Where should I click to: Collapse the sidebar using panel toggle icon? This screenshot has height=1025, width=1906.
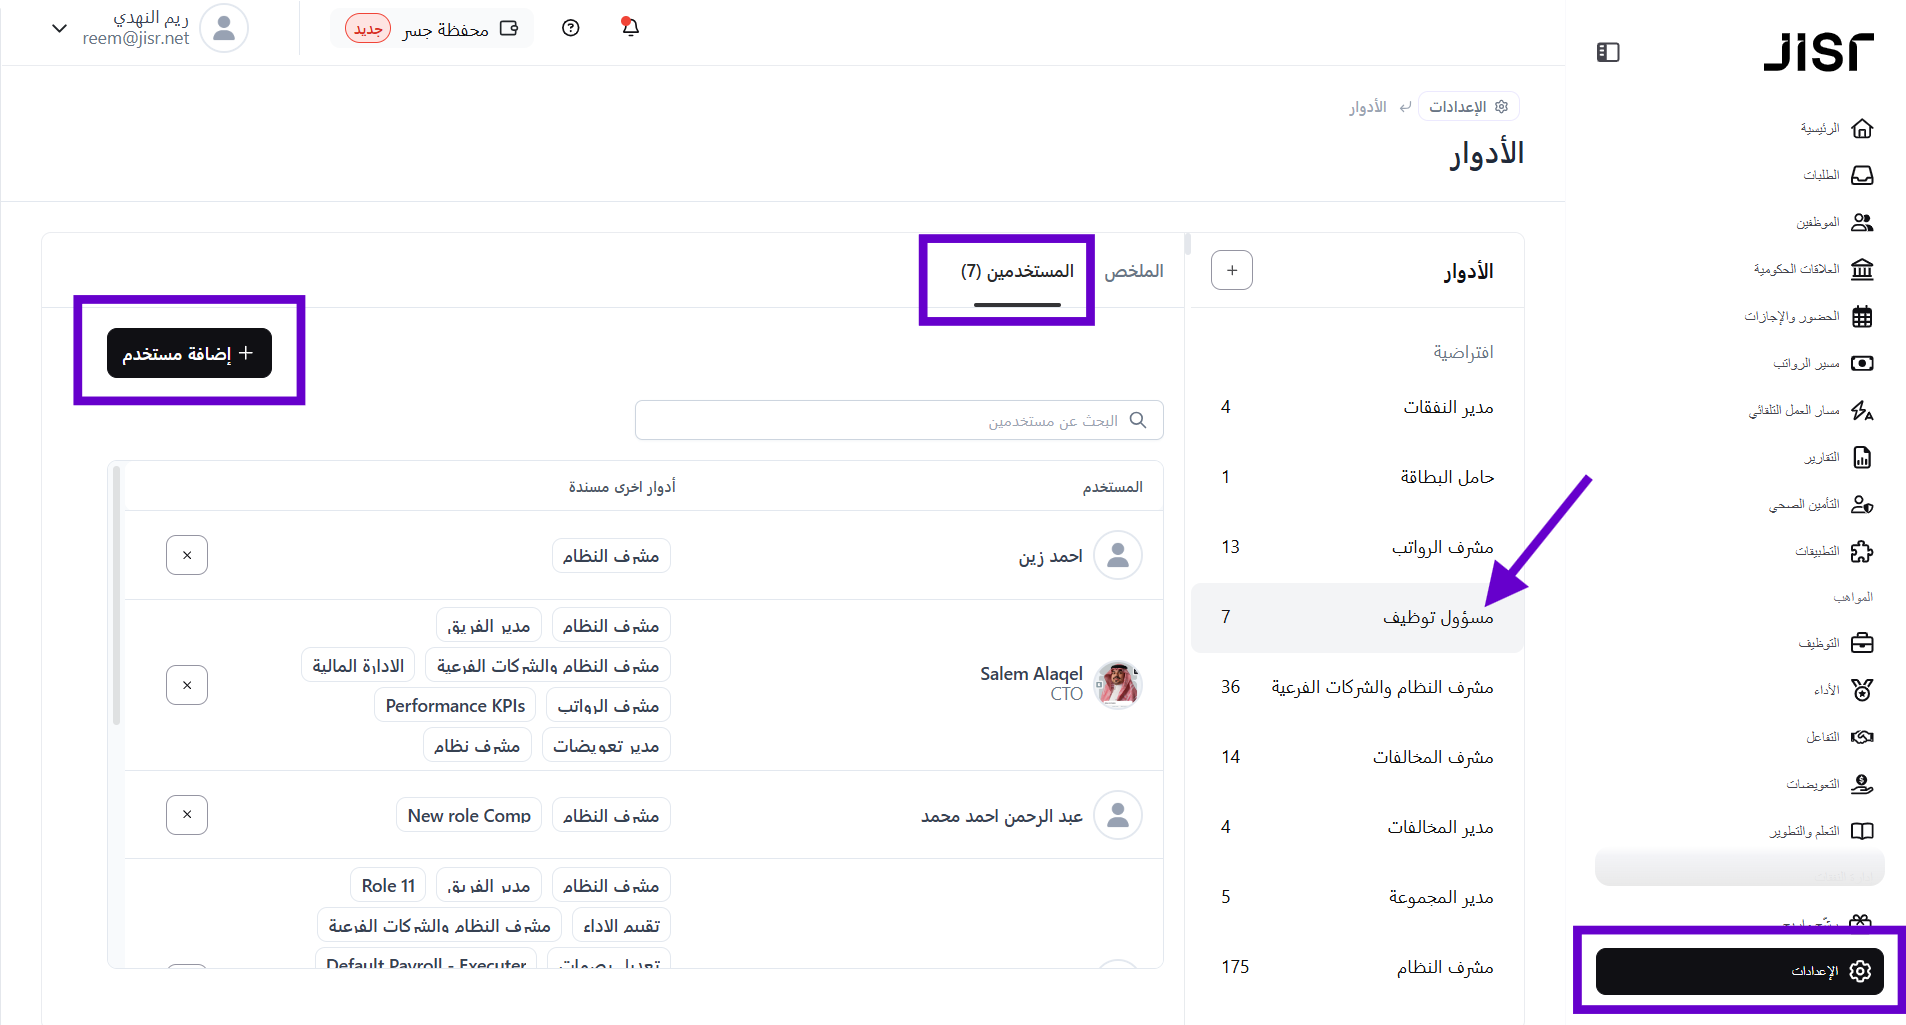coord(1608,52)
